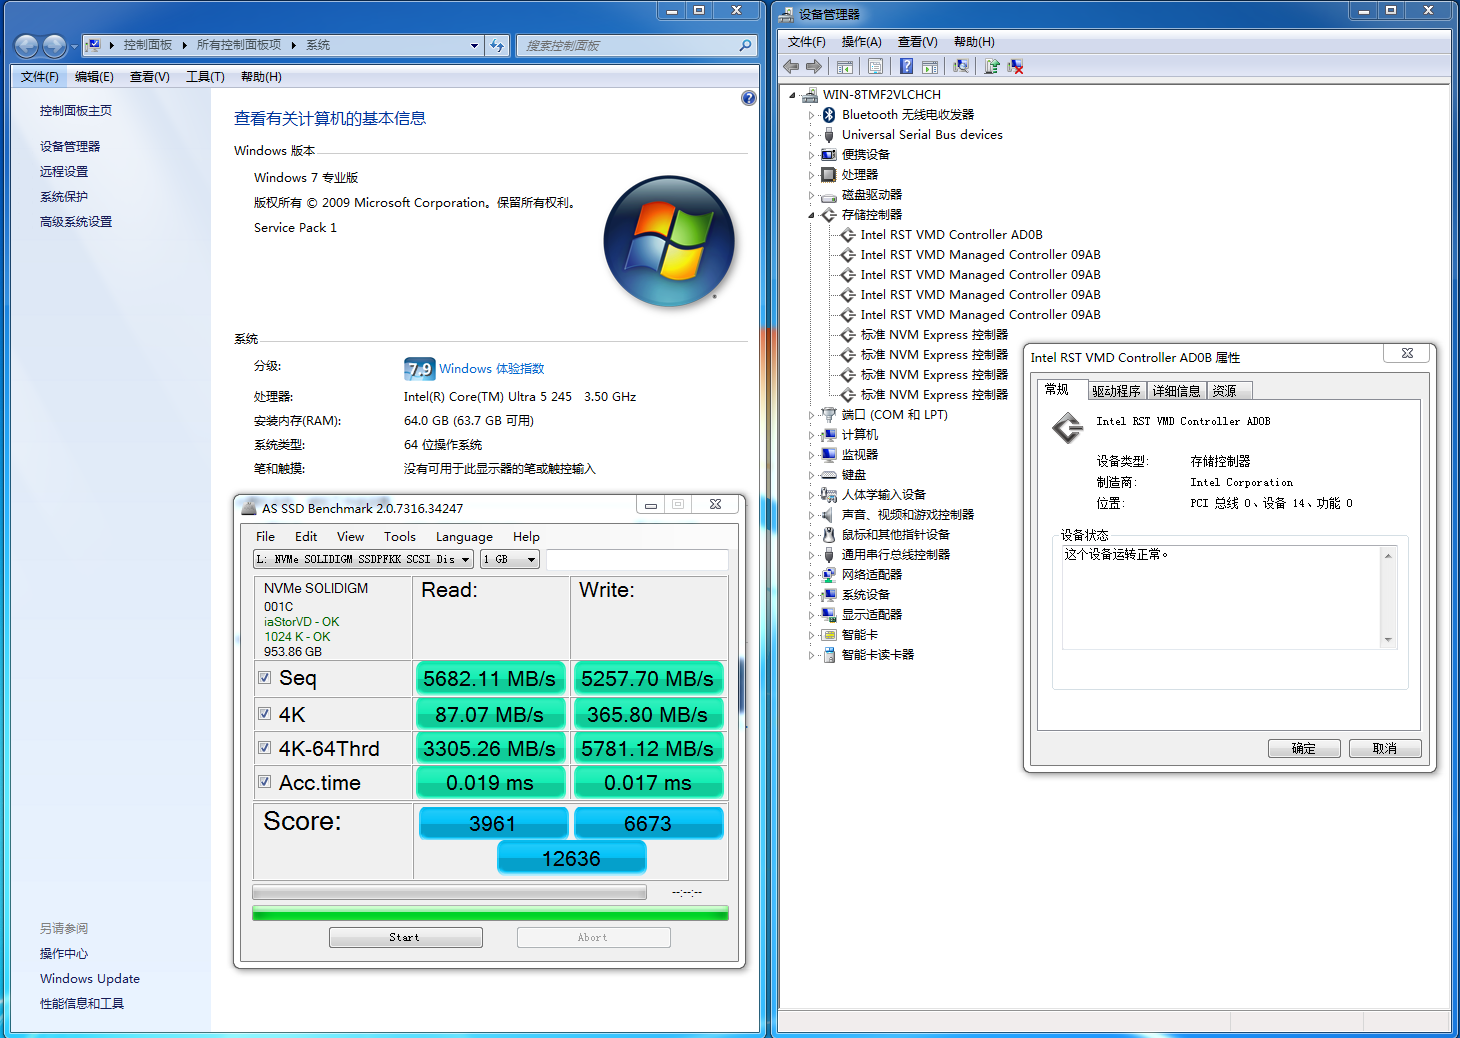
Task: Toggle the show/hide action pane toolbar icon
Action: click(930, 67)
